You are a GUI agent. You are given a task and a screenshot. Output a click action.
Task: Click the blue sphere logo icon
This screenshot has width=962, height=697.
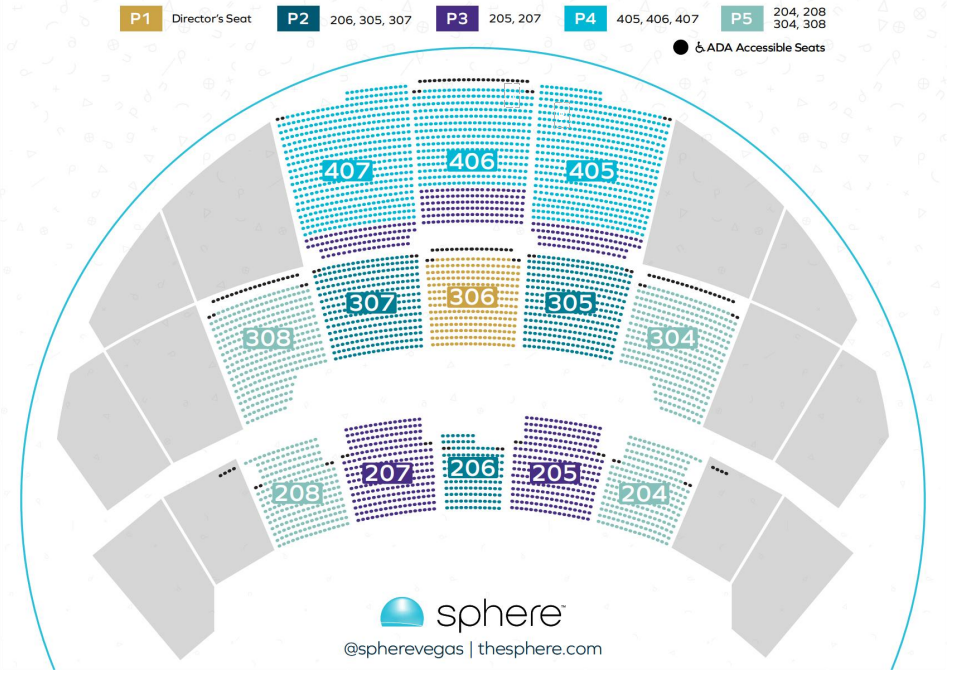(x=402, y=612)
